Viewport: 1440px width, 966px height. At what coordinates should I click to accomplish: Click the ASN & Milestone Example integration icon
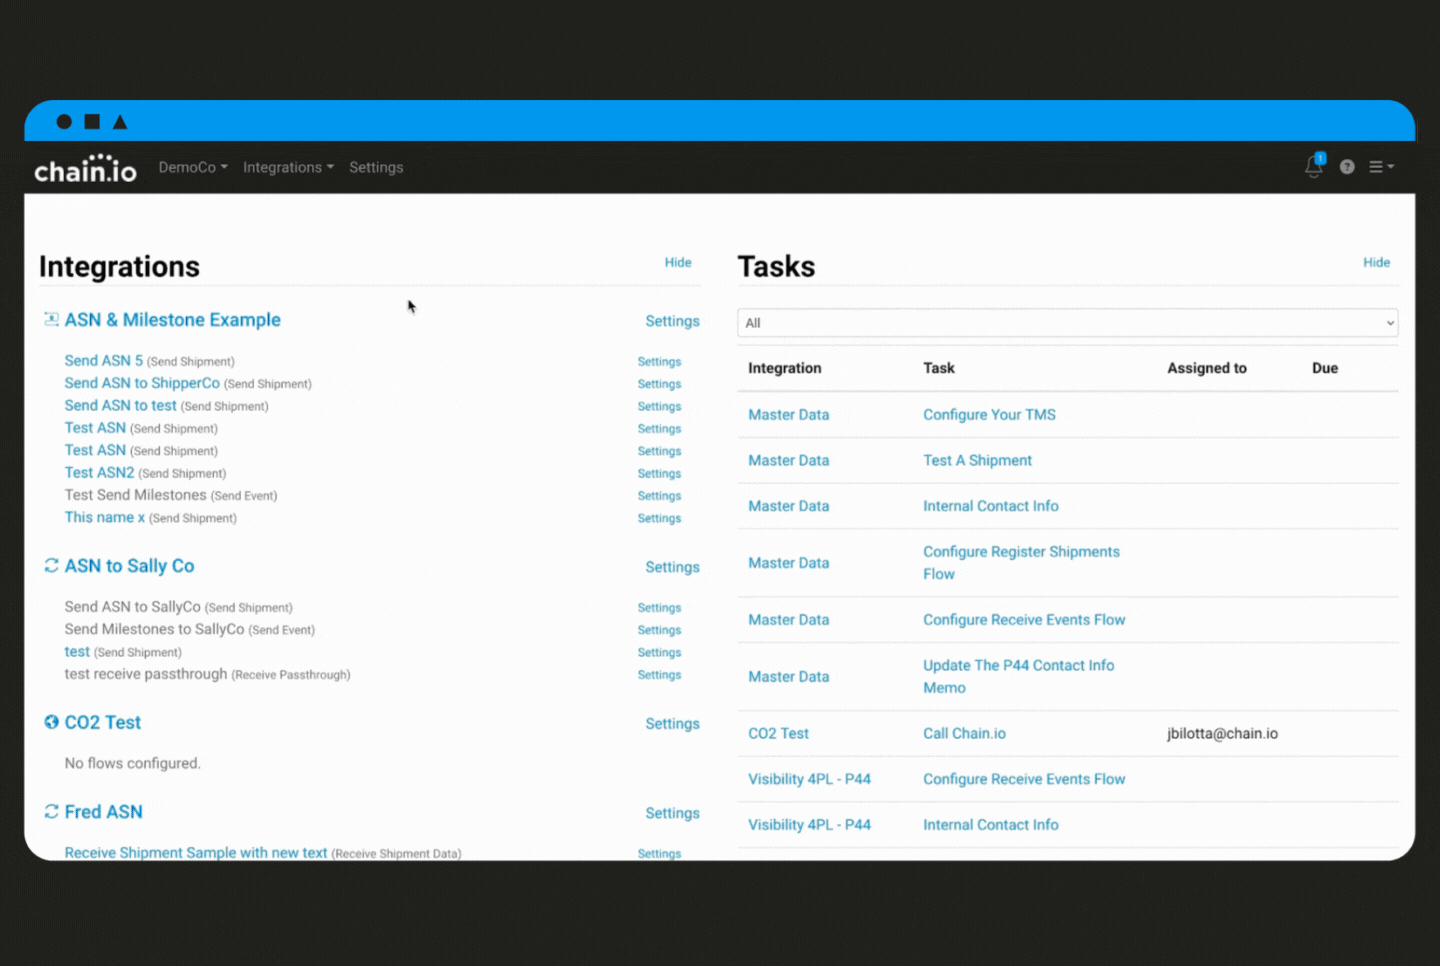[51, 319]
